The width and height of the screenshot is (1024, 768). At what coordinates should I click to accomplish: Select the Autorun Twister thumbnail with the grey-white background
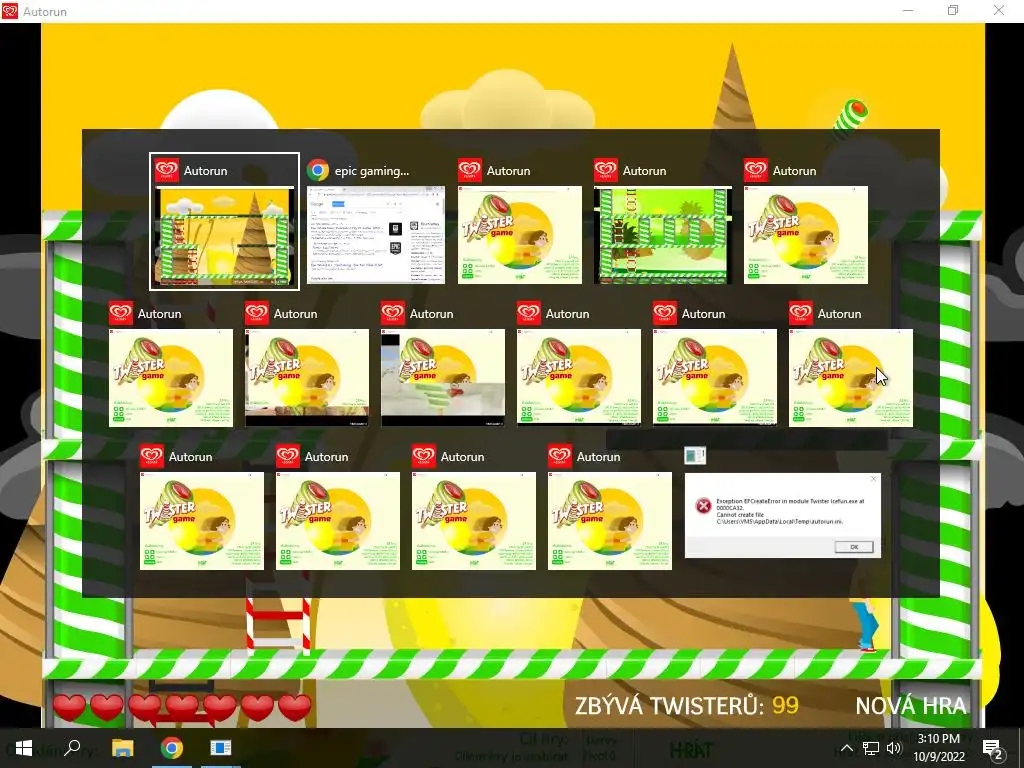coord(443,377)
